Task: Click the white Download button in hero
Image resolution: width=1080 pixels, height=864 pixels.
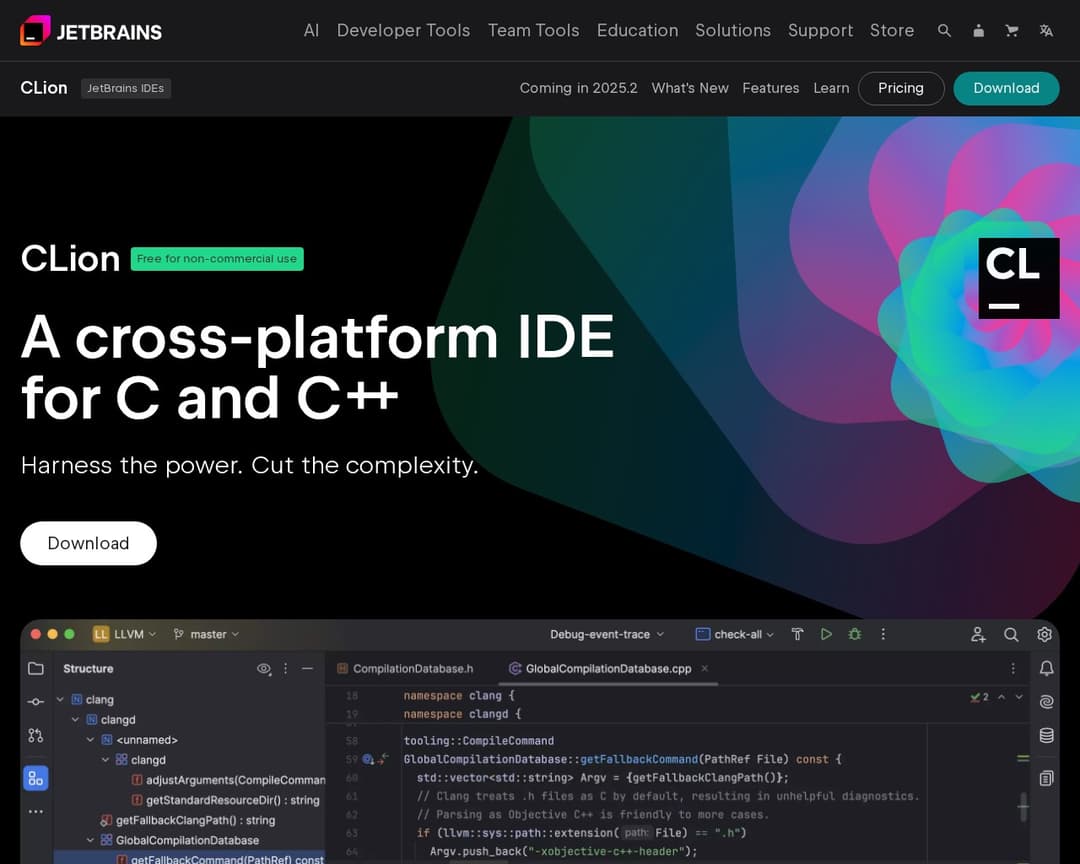Action: [88, 543]
